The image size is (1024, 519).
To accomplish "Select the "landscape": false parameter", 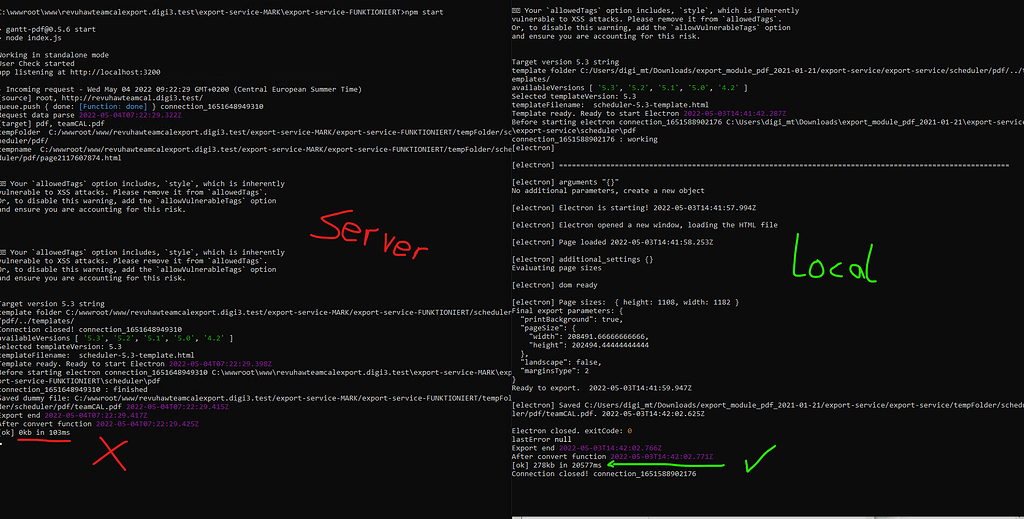I will [x=561, y=362].
